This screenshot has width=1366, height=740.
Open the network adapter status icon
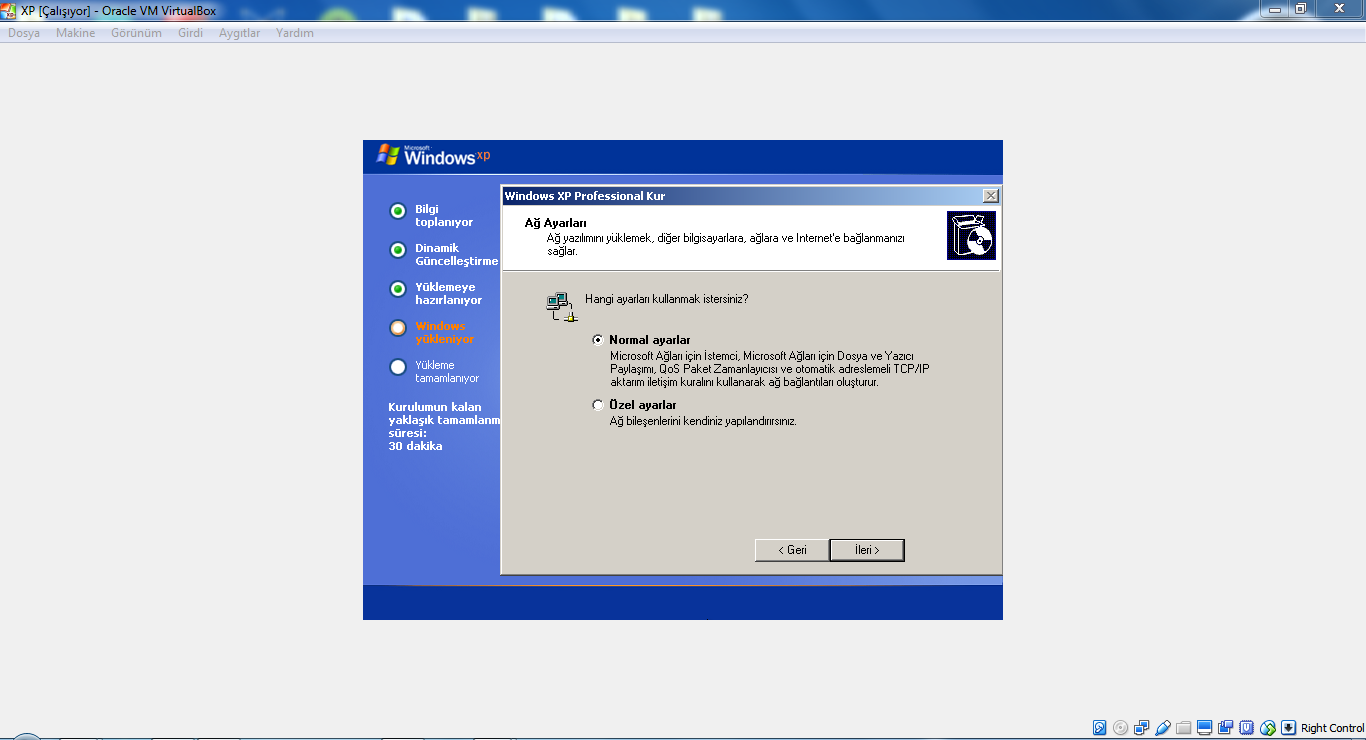(1141, 728)
